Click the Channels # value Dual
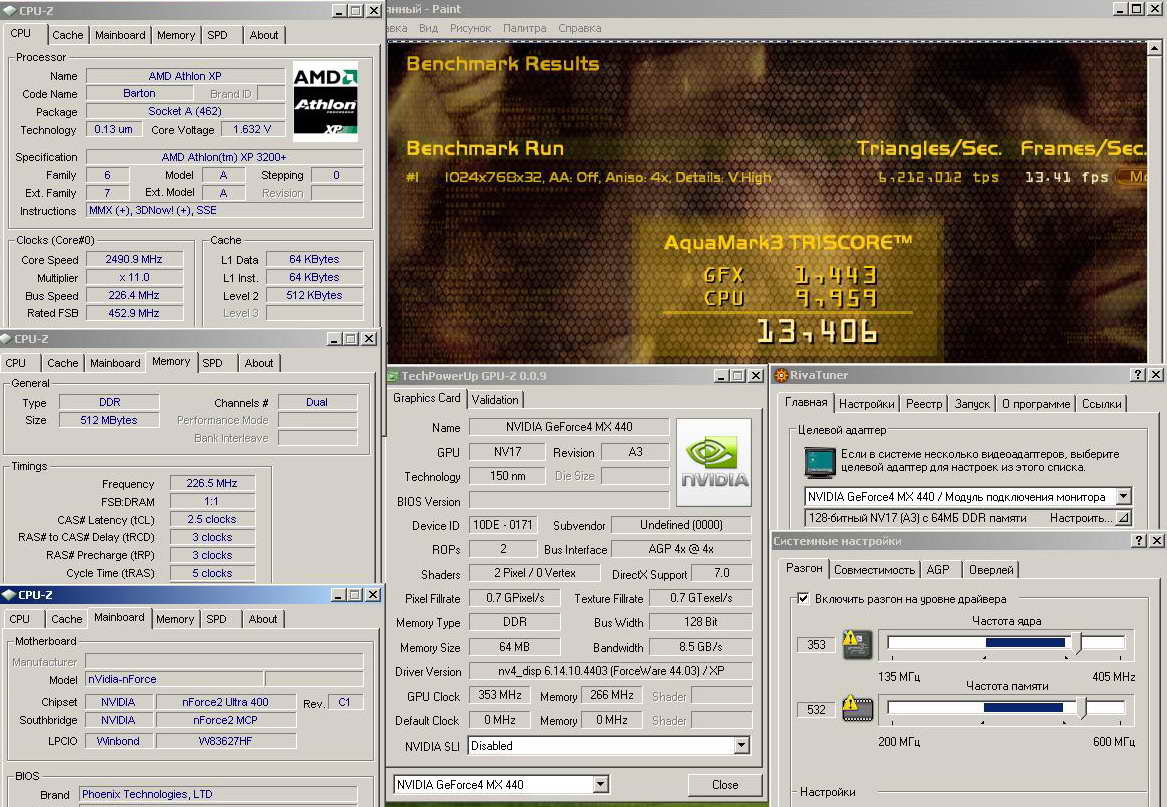 click(x=317, y=402)
